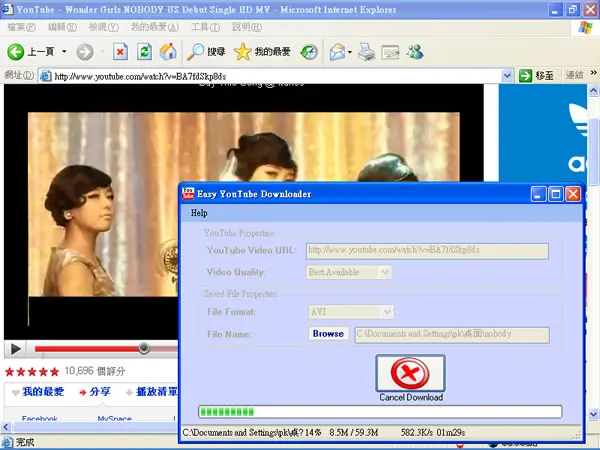Go to the Home page icon
The width and height of the screenshot is (600, 450).
pos(168,52)
